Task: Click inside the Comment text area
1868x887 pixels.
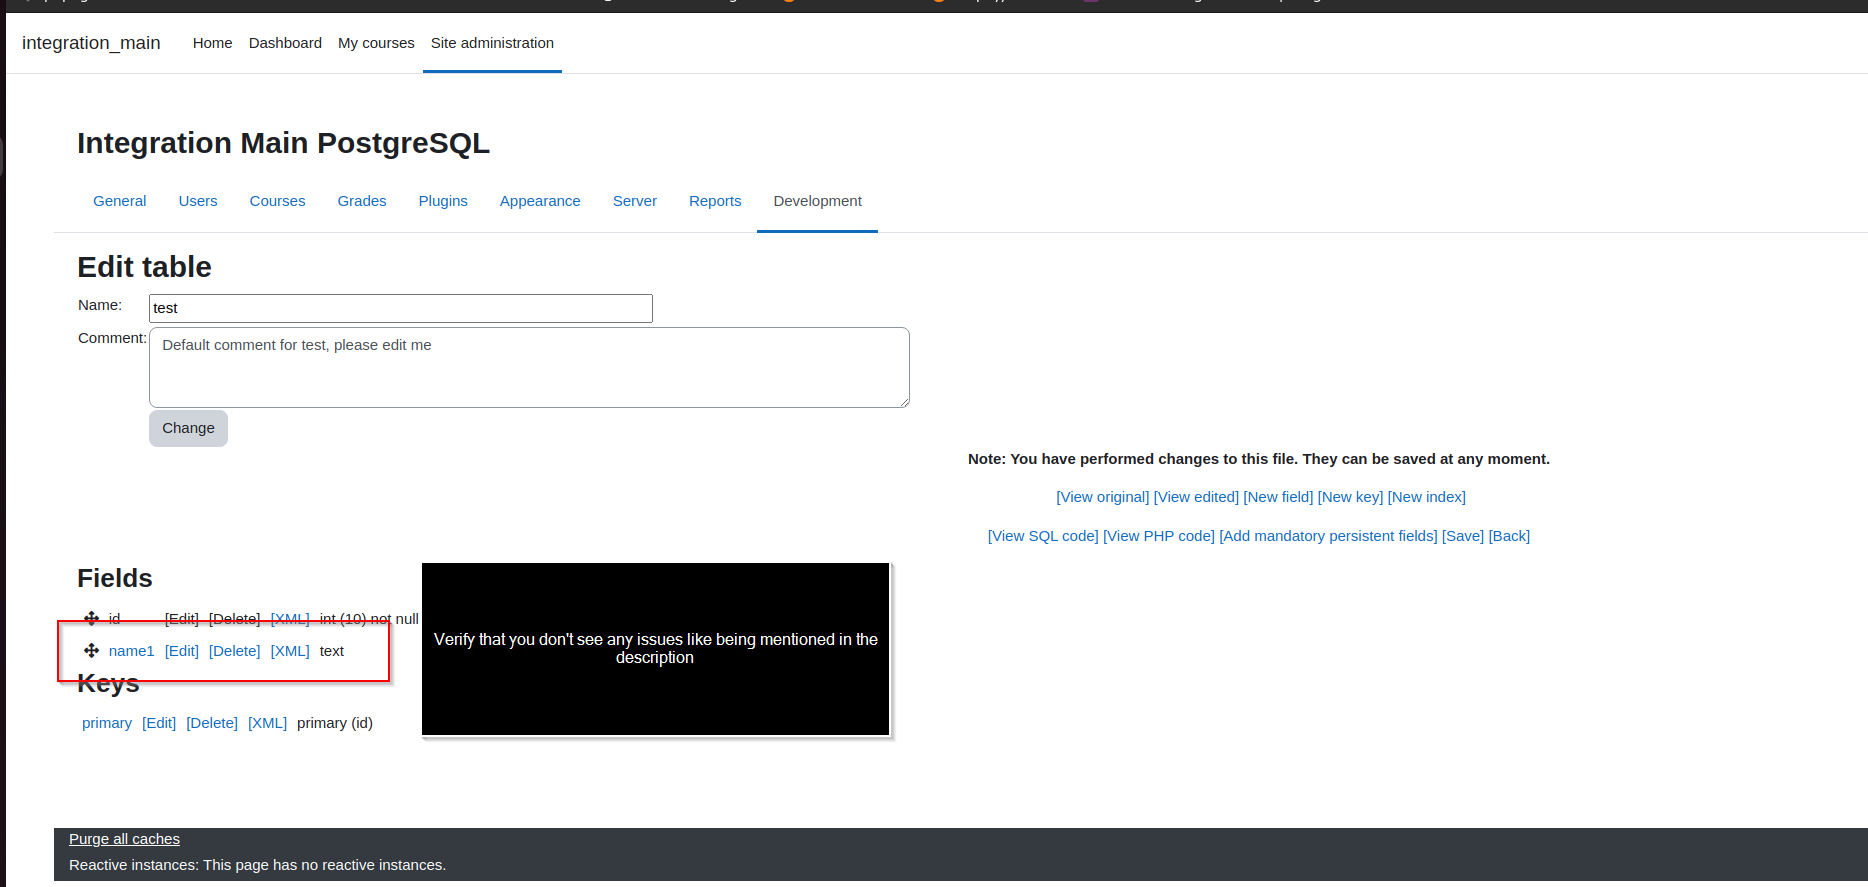Action: click(529, 367)
